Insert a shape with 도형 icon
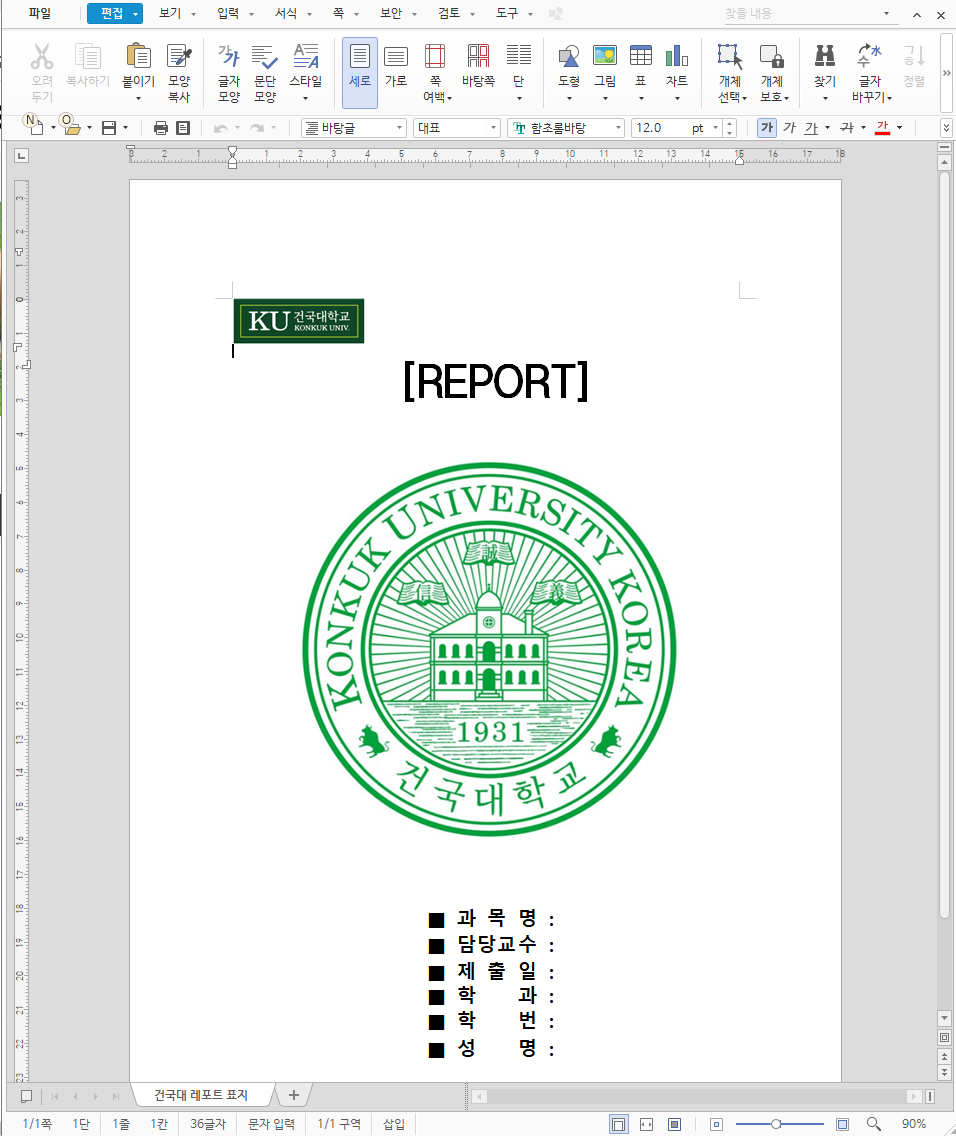 pos(569,57)
